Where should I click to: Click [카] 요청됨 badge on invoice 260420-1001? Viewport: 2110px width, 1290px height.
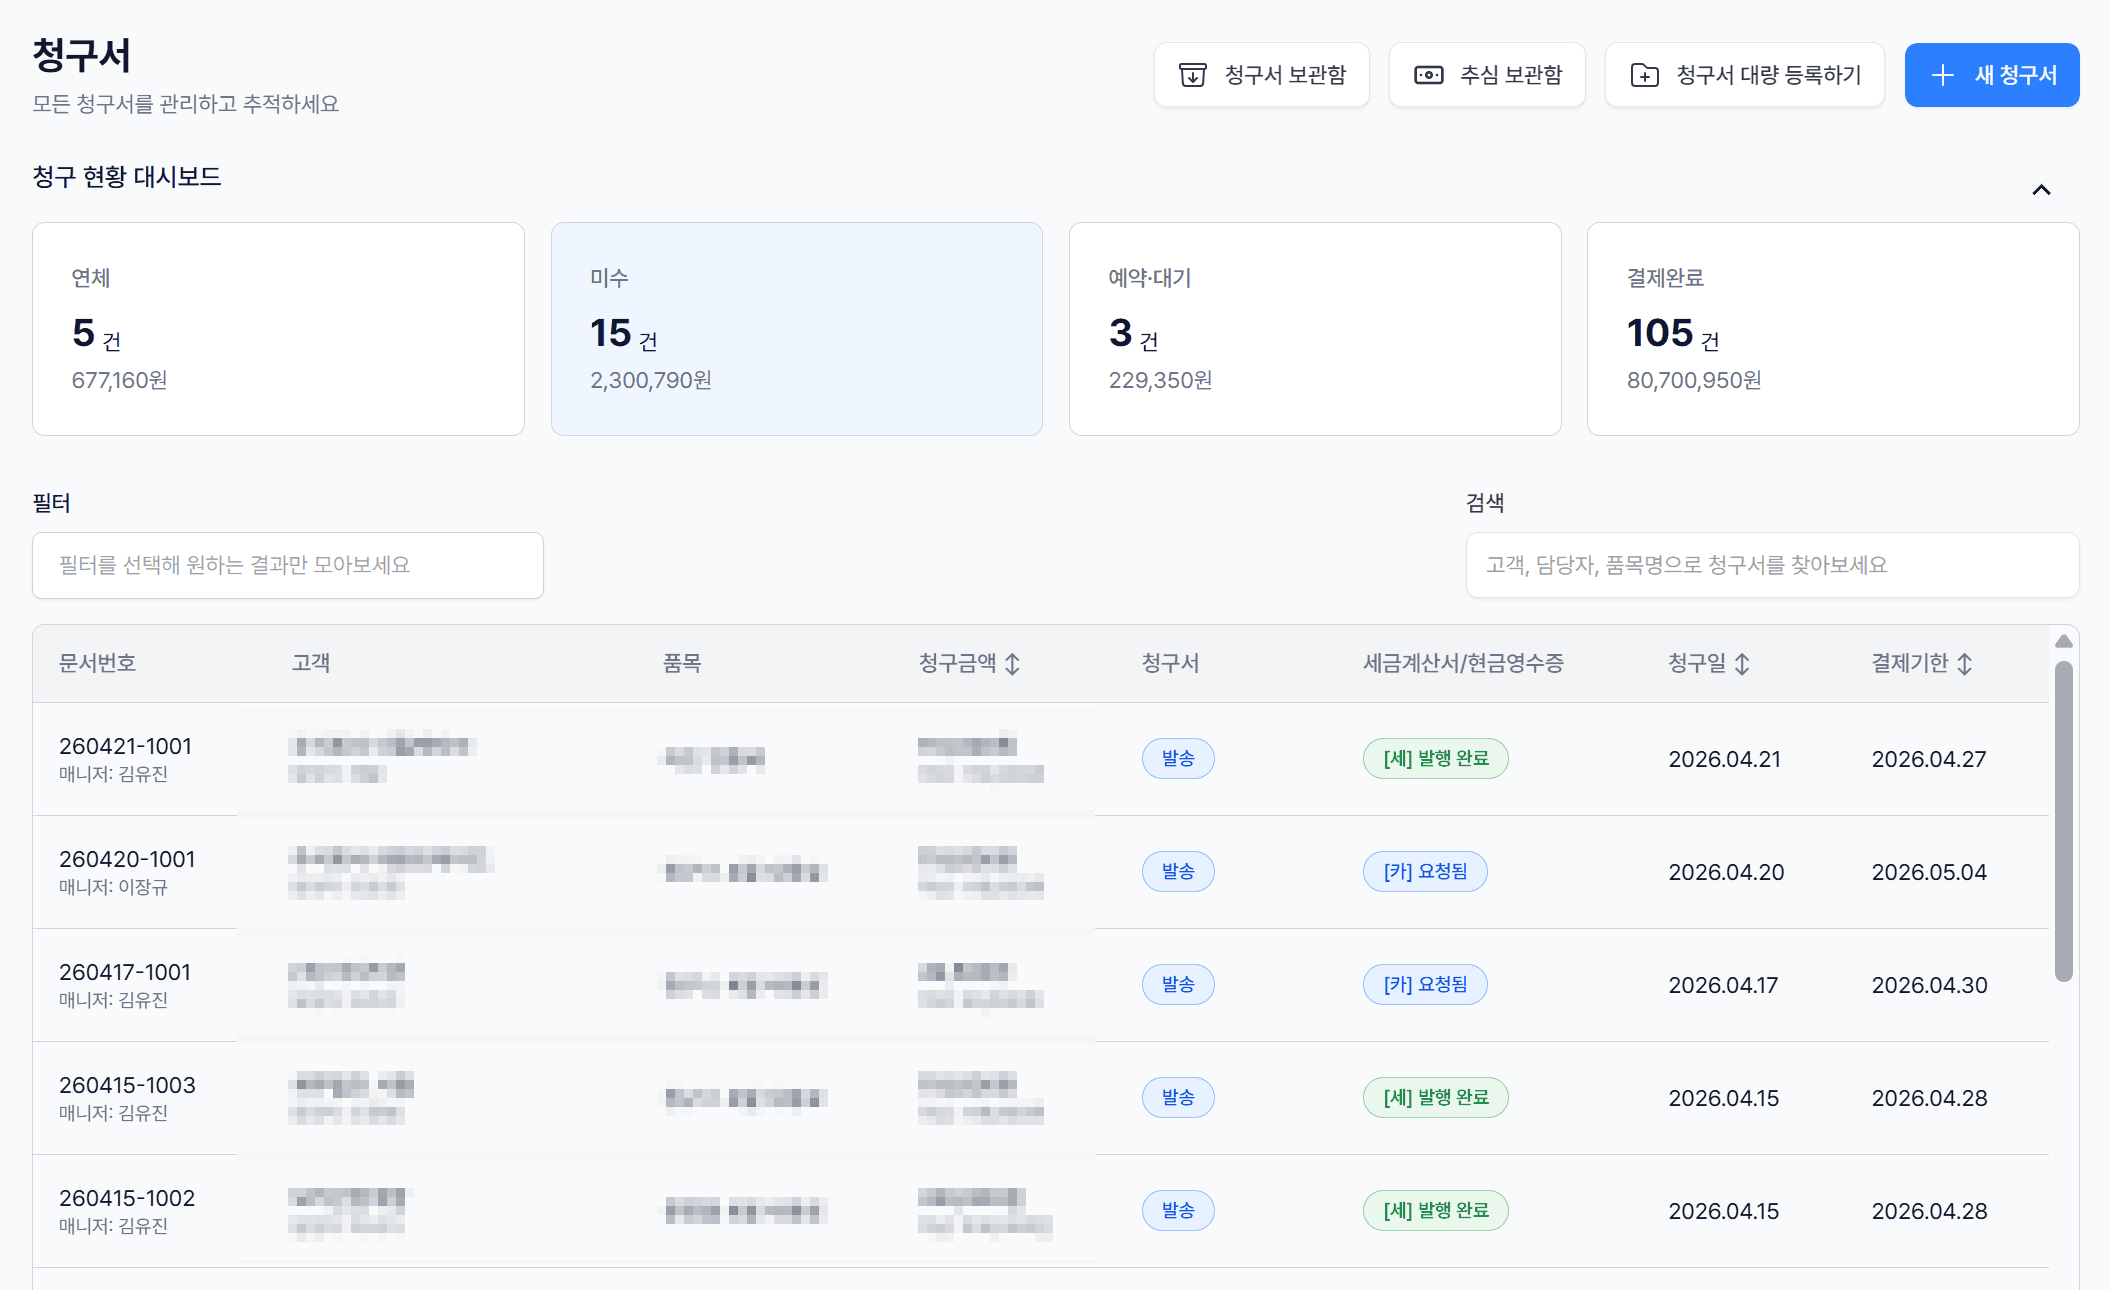pyautogui.click(x=1425, y=872)
